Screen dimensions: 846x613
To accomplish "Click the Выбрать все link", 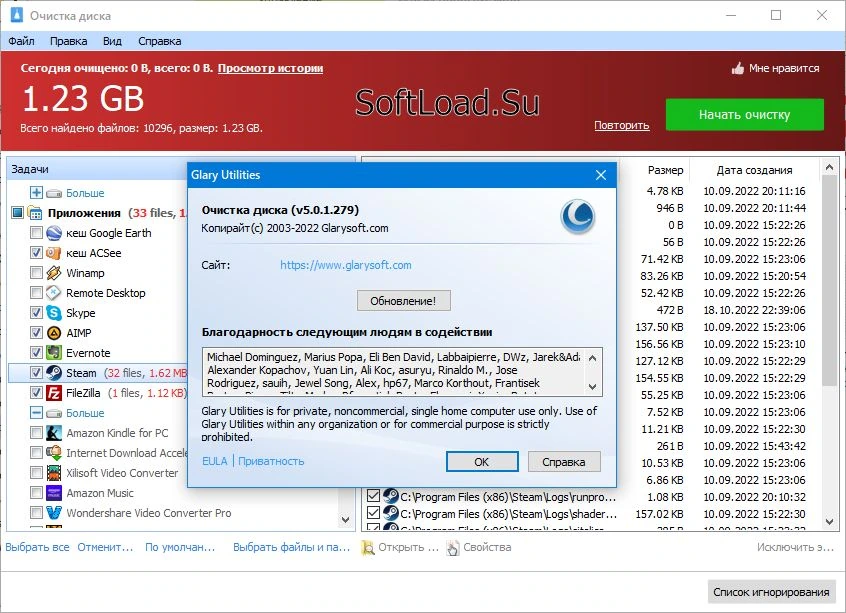I will 37,547.
